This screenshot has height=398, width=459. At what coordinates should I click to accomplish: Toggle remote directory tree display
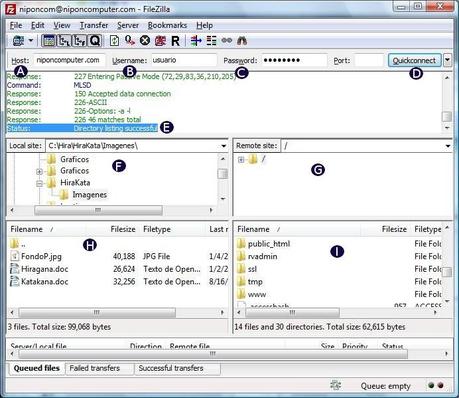79,41
